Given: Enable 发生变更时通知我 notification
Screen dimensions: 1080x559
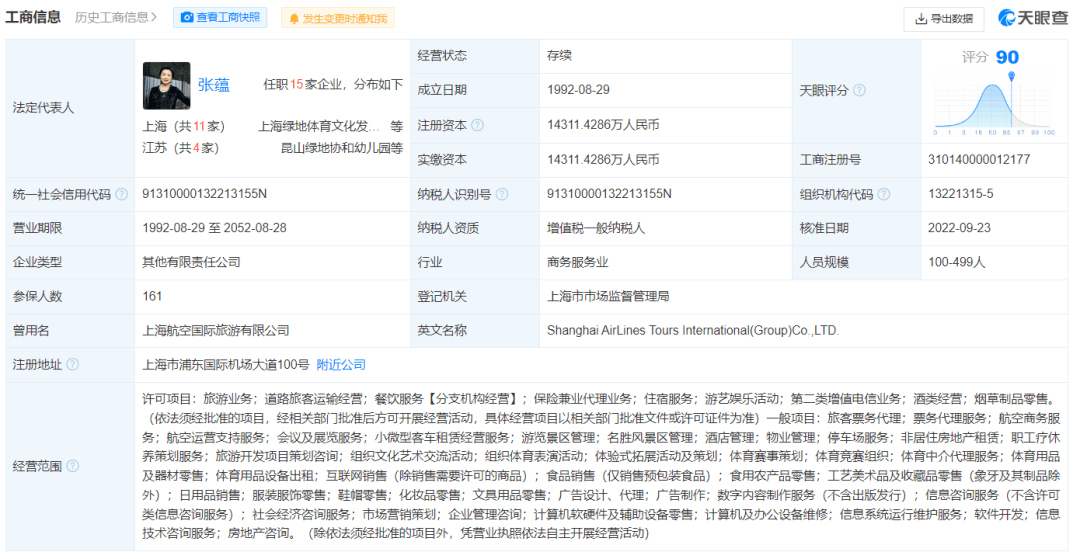Looking at the screenshot, I should click(x=338, y=18).
